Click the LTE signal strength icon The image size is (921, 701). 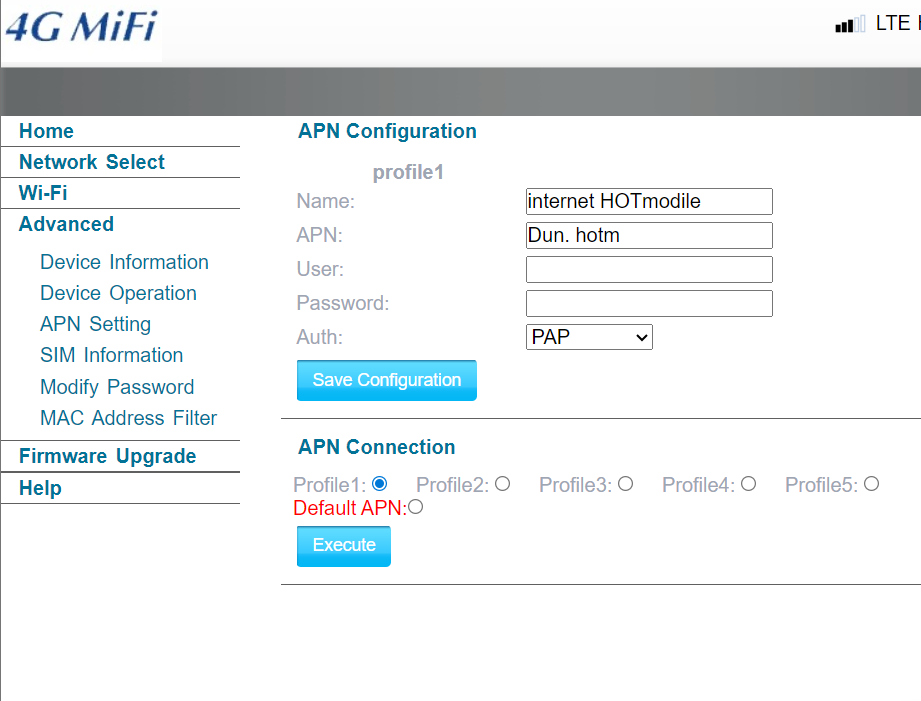pyautogui.click(x=850, y=24)
